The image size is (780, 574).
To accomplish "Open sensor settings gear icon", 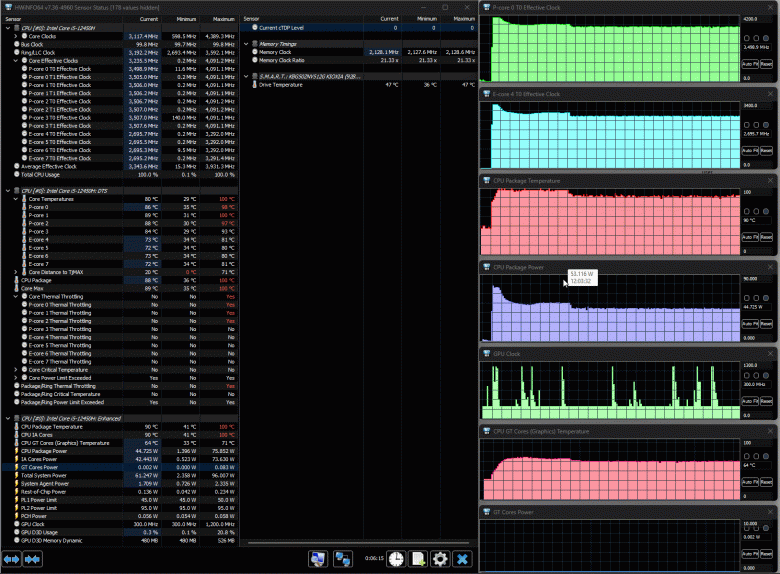I will coord(440,558).
